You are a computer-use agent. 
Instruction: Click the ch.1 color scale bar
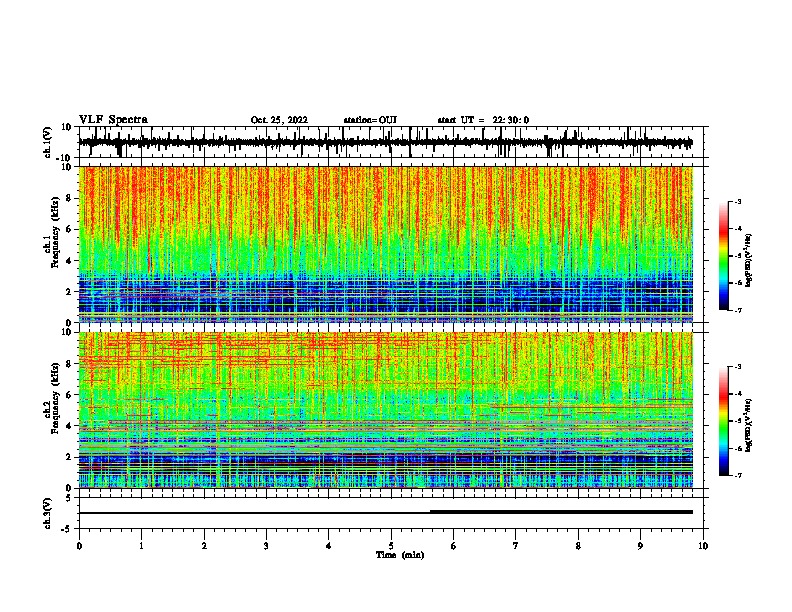click(723, 256)
